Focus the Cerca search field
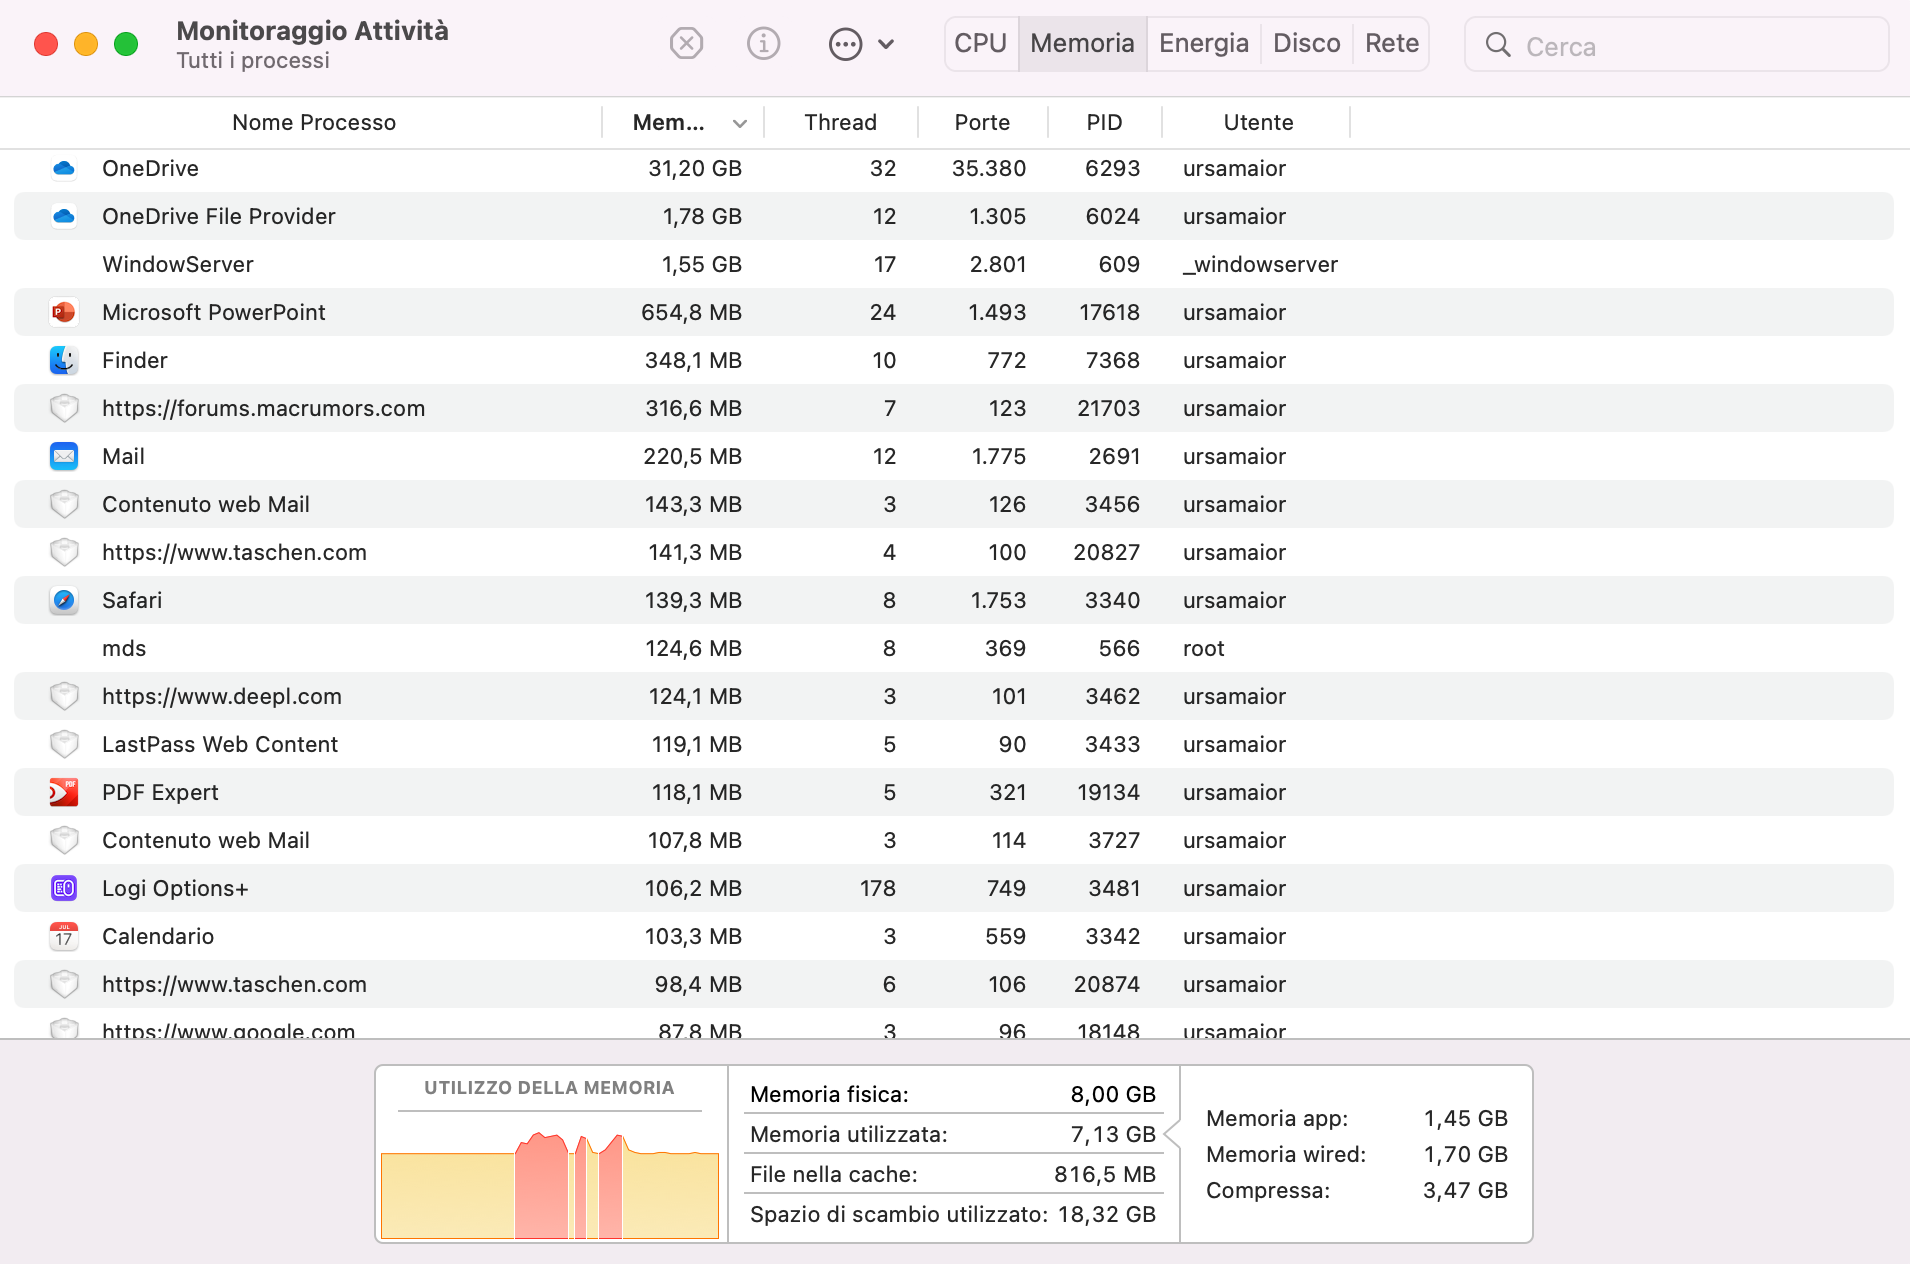Screen dimensions: 1910x1264 point(1676,45)
